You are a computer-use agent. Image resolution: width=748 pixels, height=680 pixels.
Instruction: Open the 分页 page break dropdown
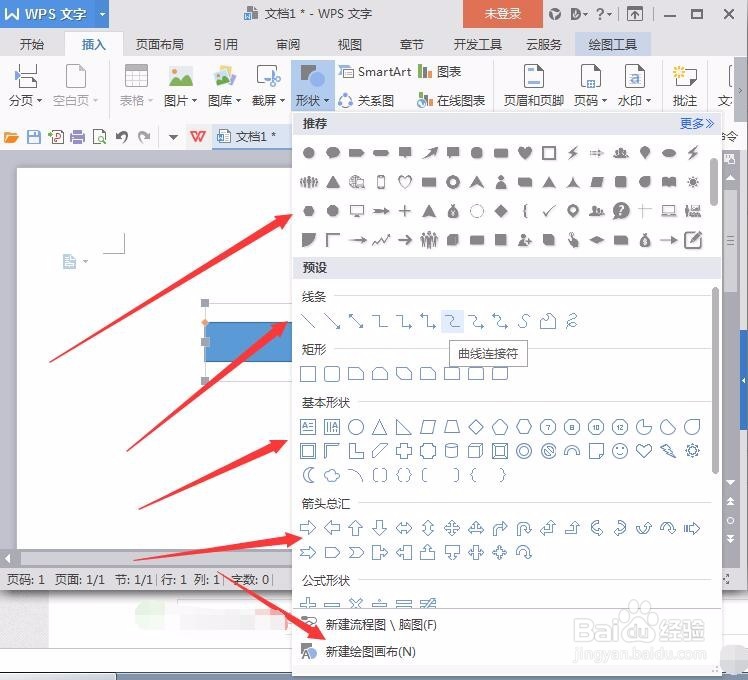click(25, 86)
